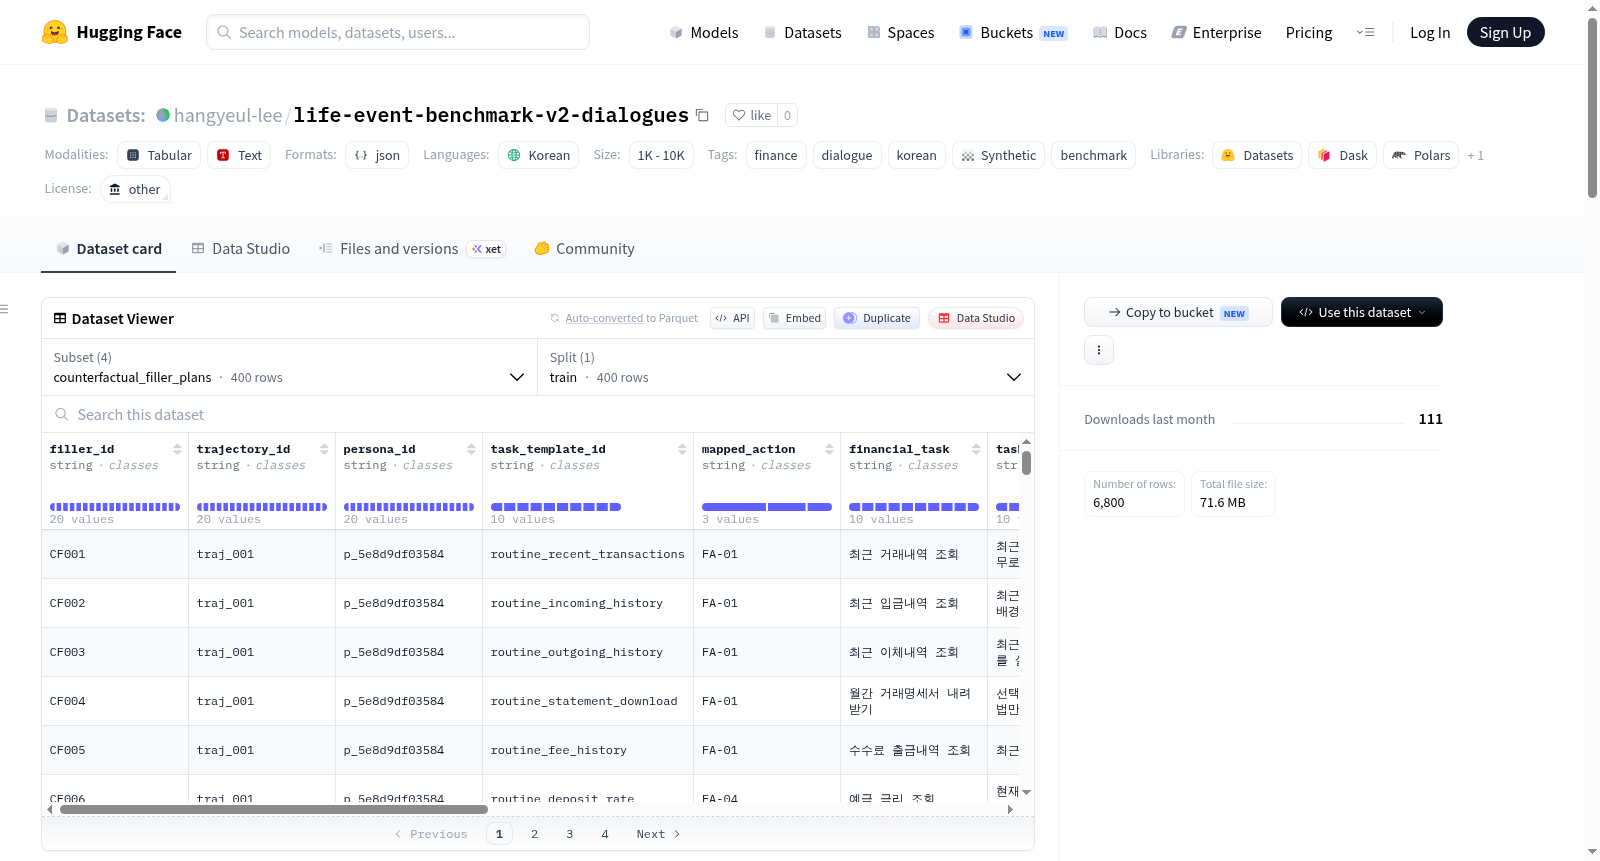Select the Text modality tag
This screenshot has width=1600, height=861.
point(239,155)
